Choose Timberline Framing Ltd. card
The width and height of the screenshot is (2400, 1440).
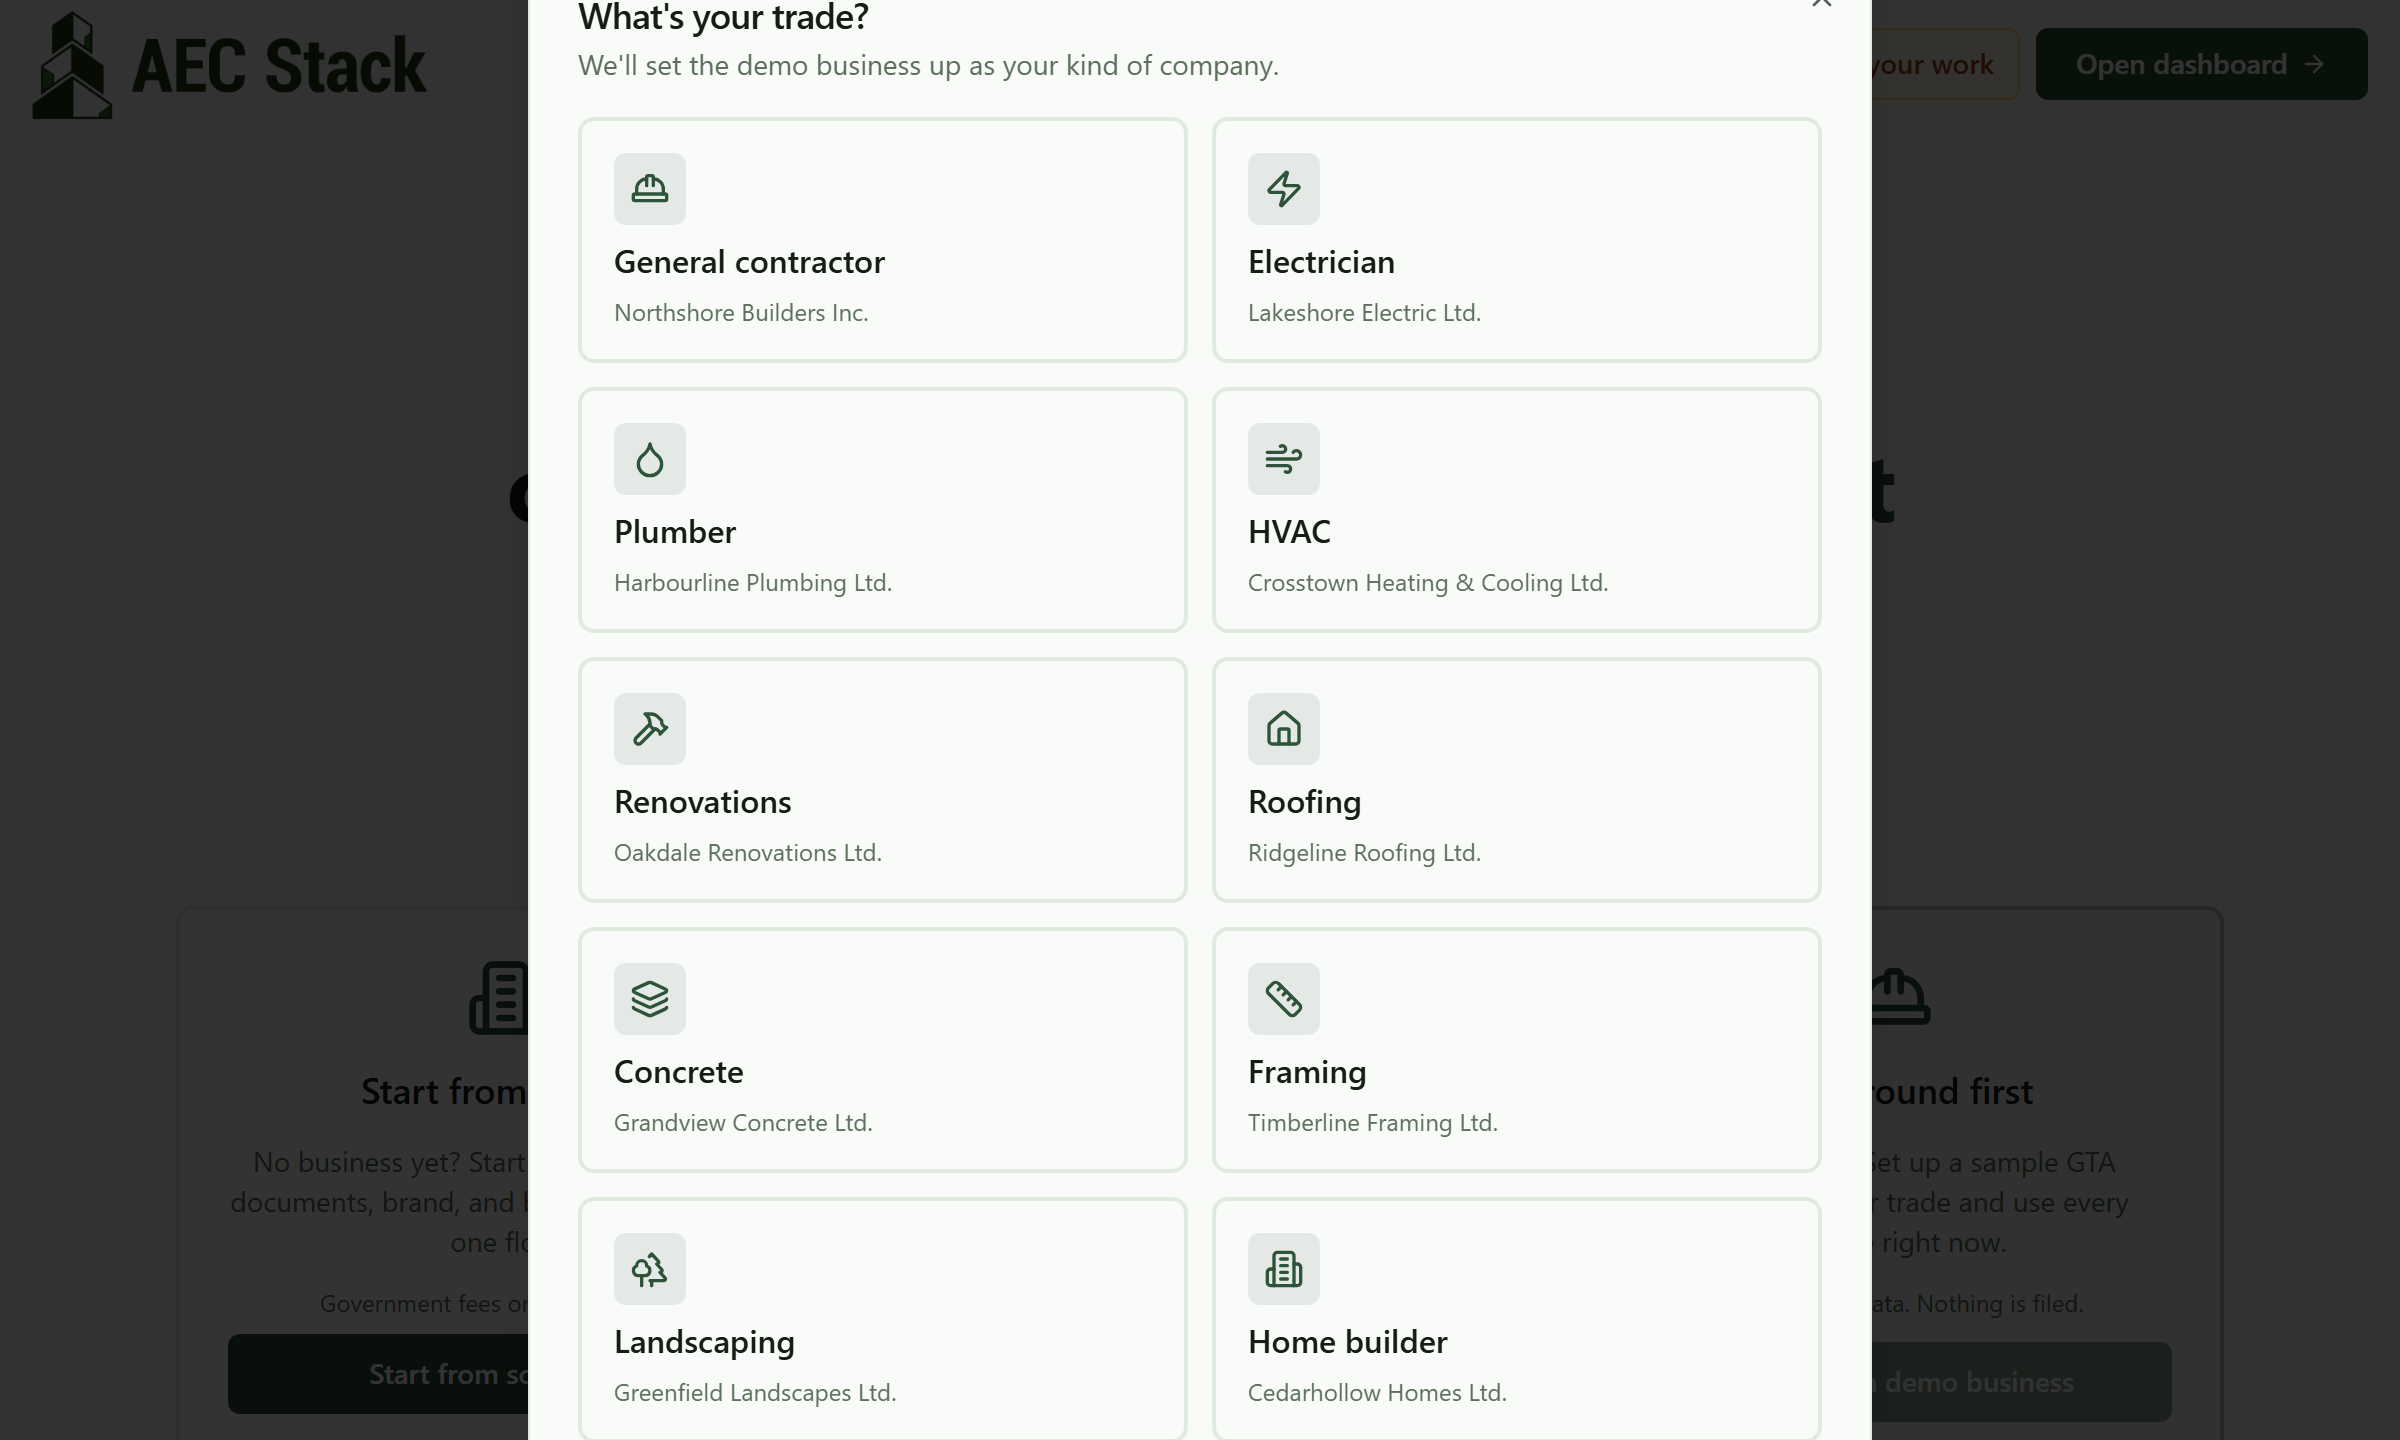[1516, 1050]
